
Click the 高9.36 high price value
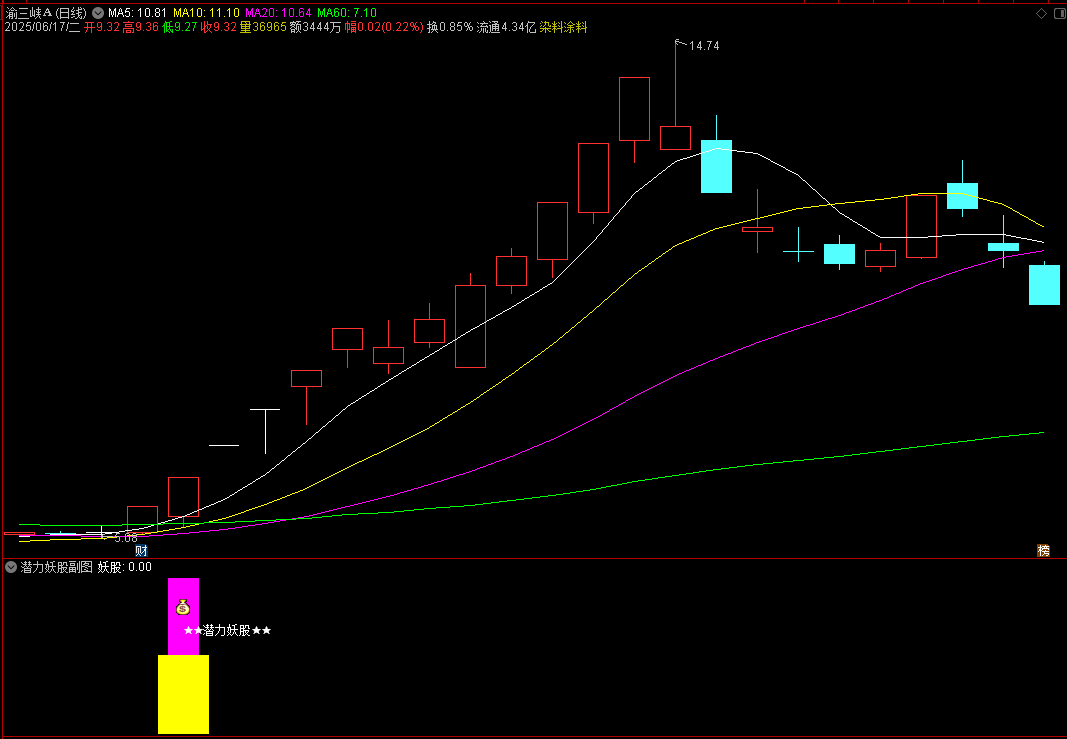141,27
